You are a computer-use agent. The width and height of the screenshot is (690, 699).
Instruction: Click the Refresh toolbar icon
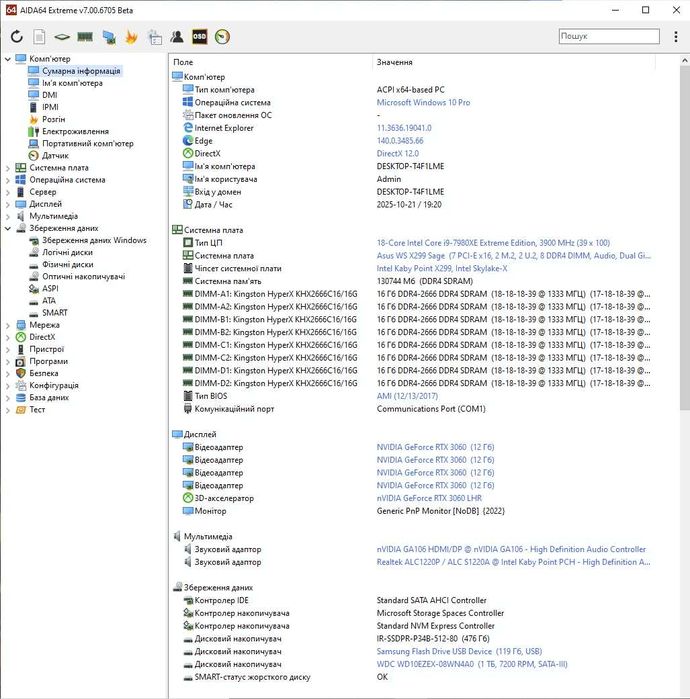pos(17,37)
